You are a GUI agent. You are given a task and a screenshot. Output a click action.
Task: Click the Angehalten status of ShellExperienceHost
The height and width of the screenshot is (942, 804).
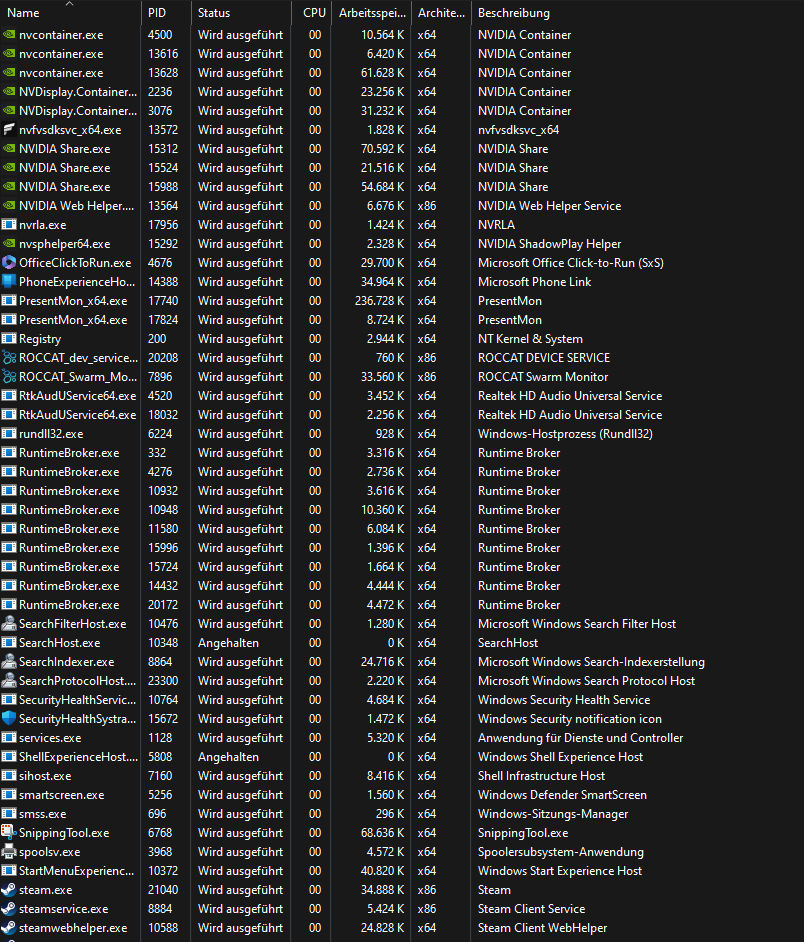(x=228, y=757)
